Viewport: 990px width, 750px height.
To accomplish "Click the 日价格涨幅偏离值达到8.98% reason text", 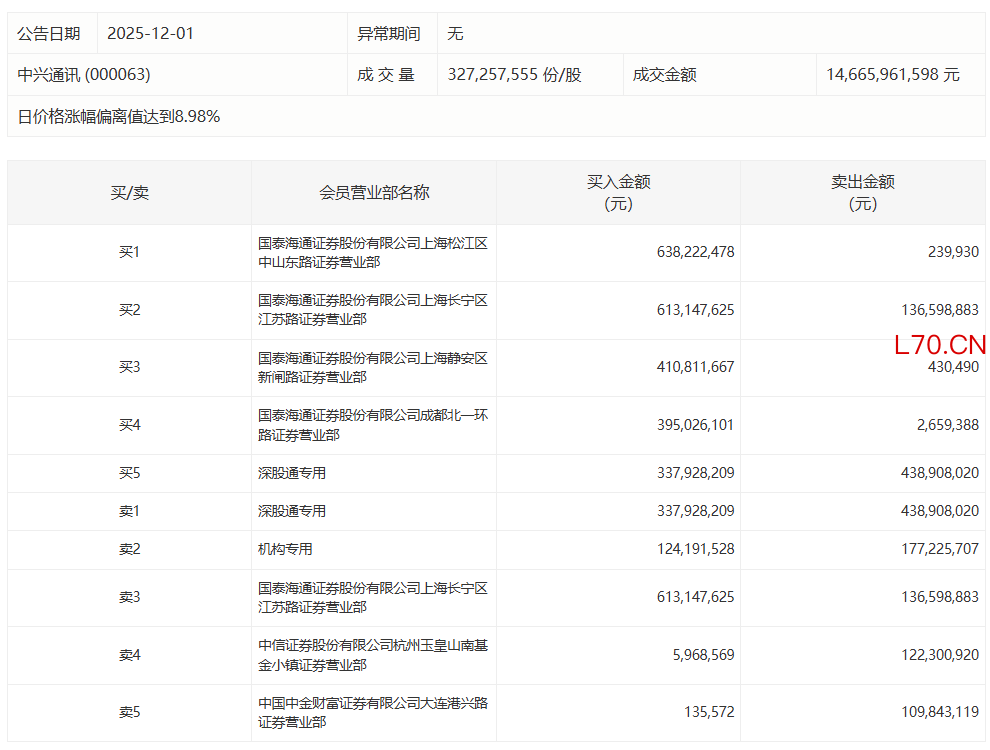I will click(x=119, y=117).
